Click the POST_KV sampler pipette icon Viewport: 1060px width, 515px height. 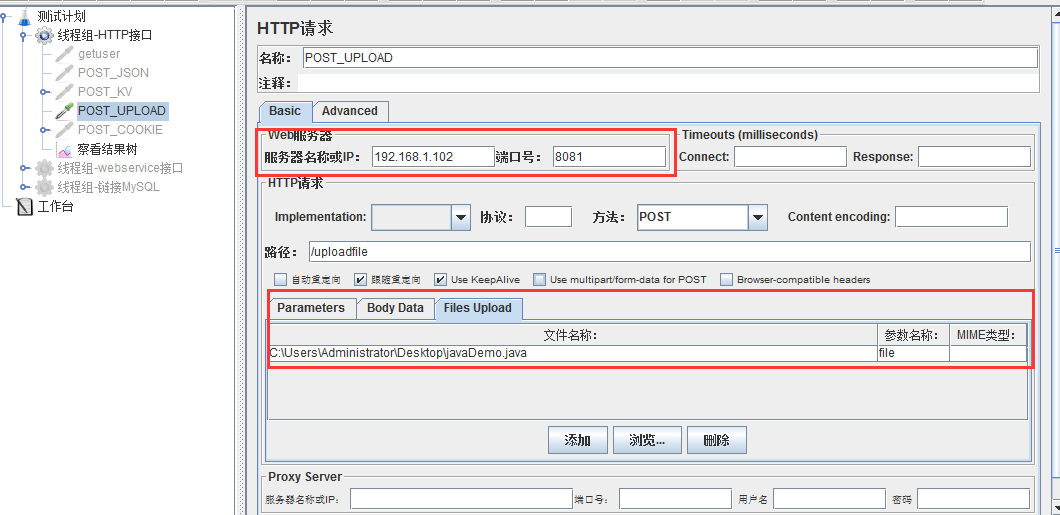coord(64,91)
